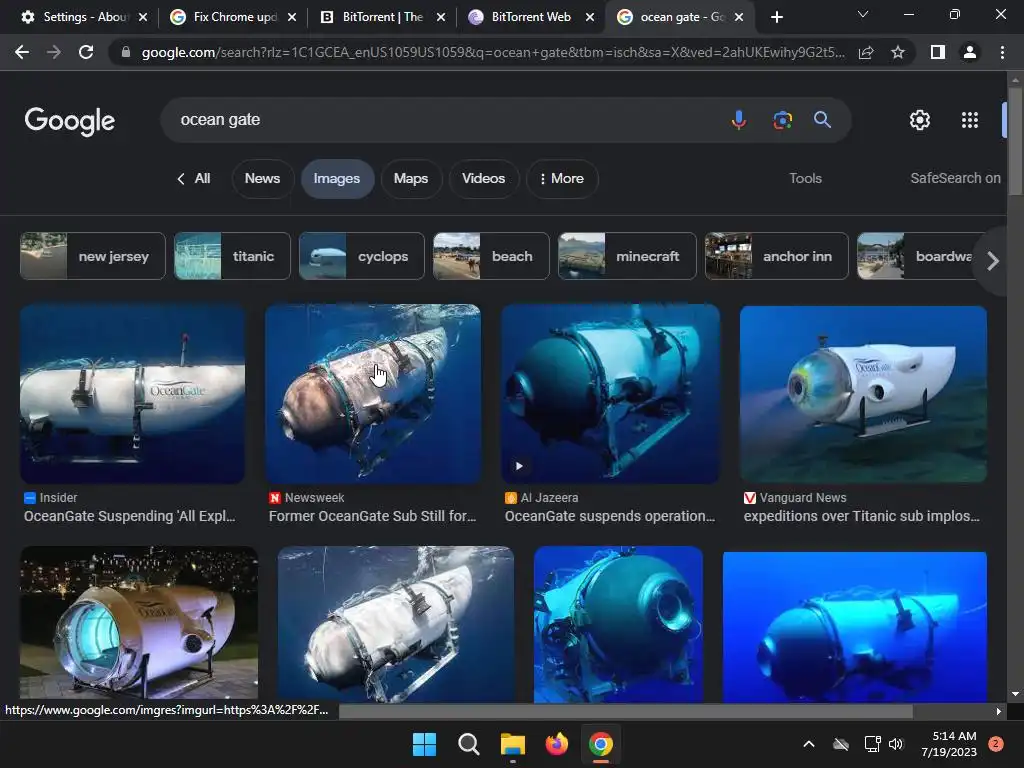Expand the More search filters menu
The width and height of the screenshot is (1024, 768).
point(562,178)
